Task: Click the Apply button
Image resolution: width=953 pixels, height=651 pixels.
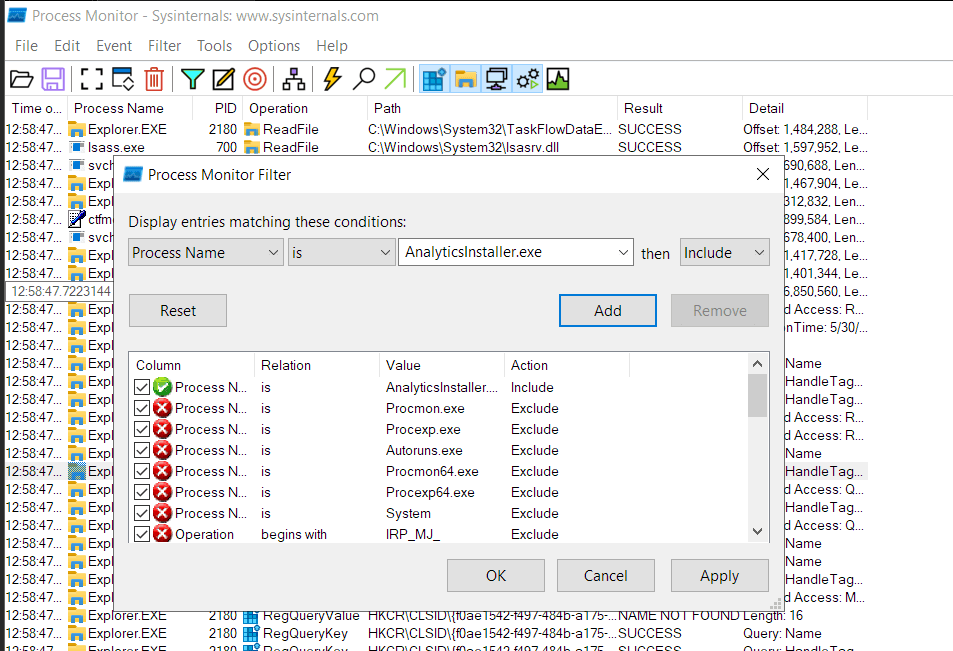Action: point(720,576)
